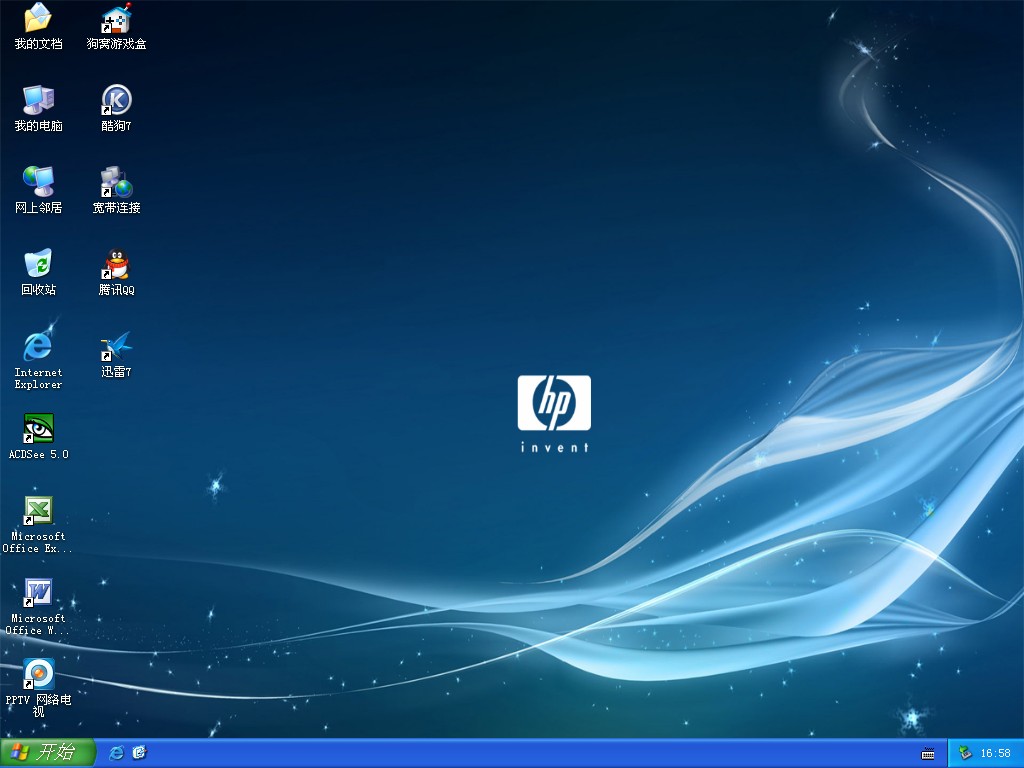Select the Microsoft Office Excel shortcut
The width and height of the screenshot is (1024, 768).
click(38, 510)
